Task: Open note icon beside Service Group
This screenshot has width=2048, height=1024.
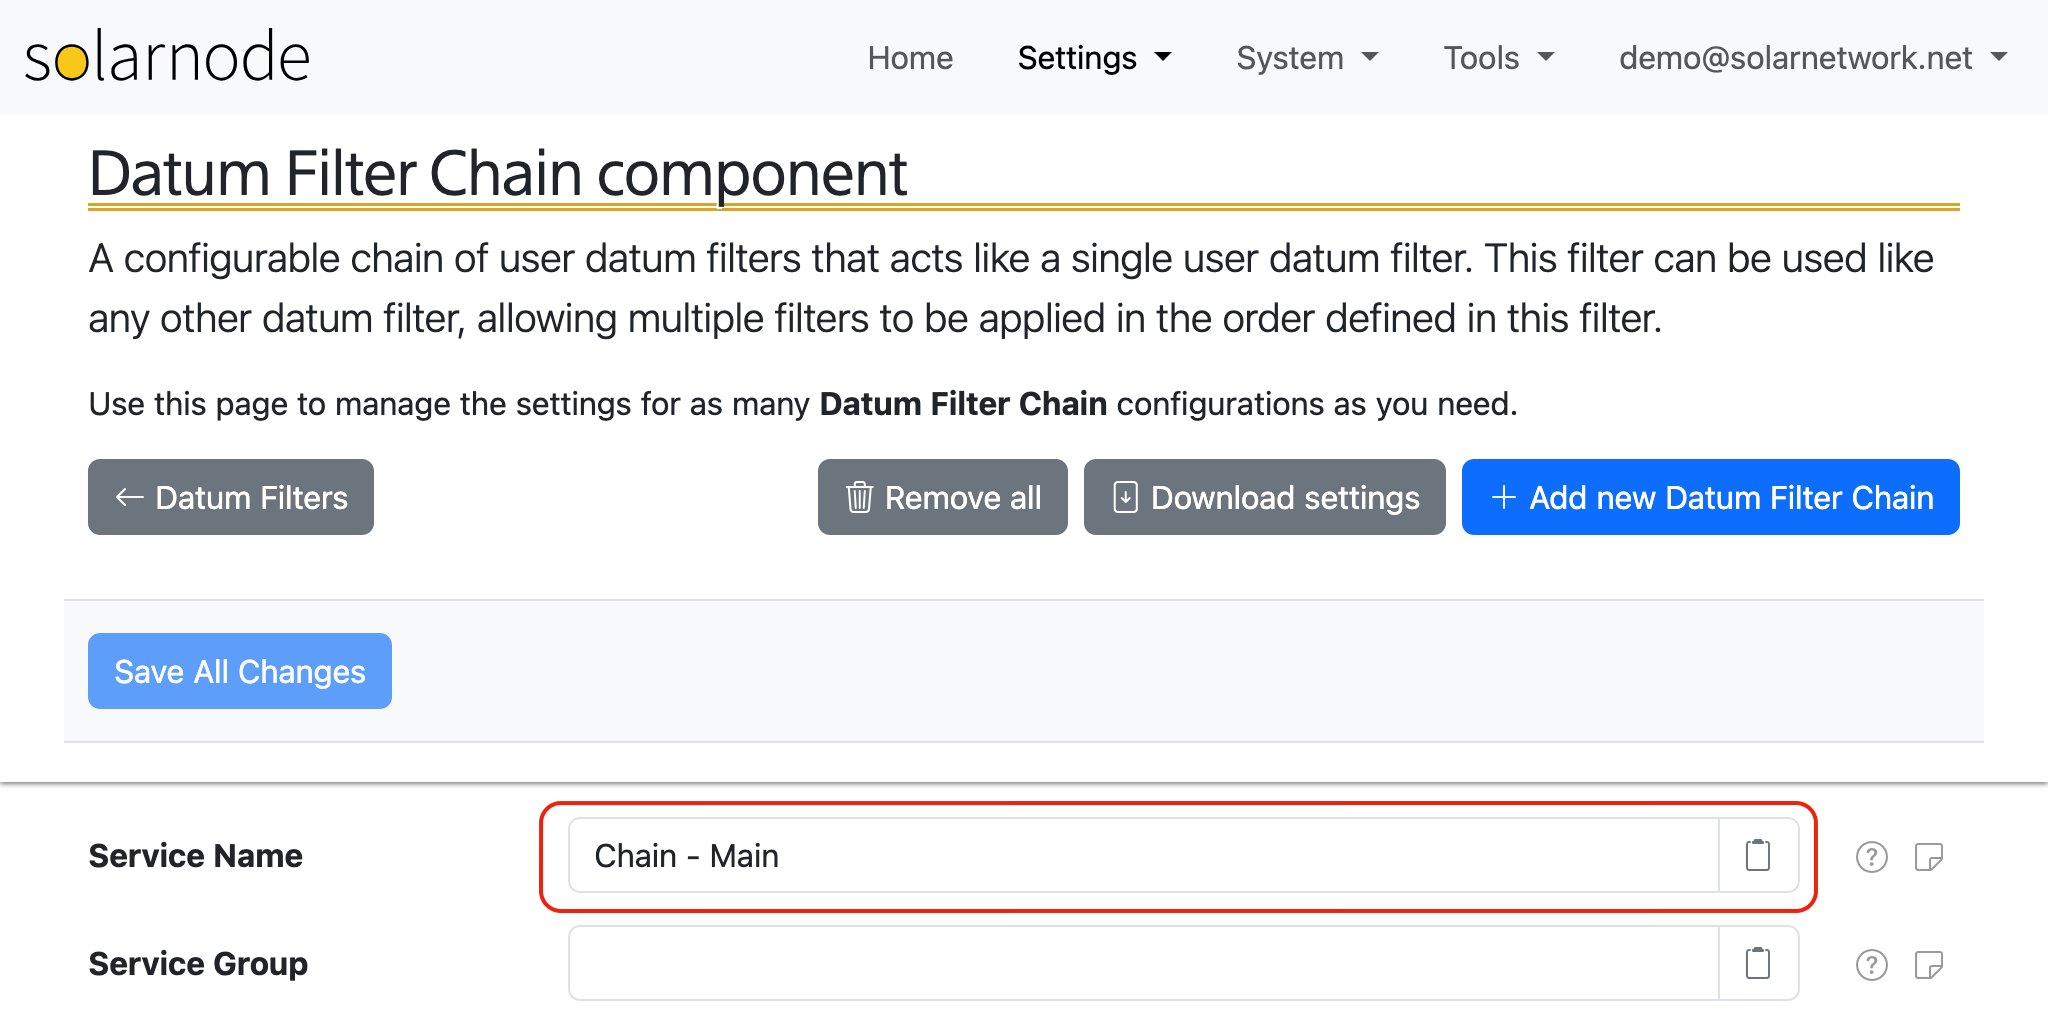Action: 1928,965
